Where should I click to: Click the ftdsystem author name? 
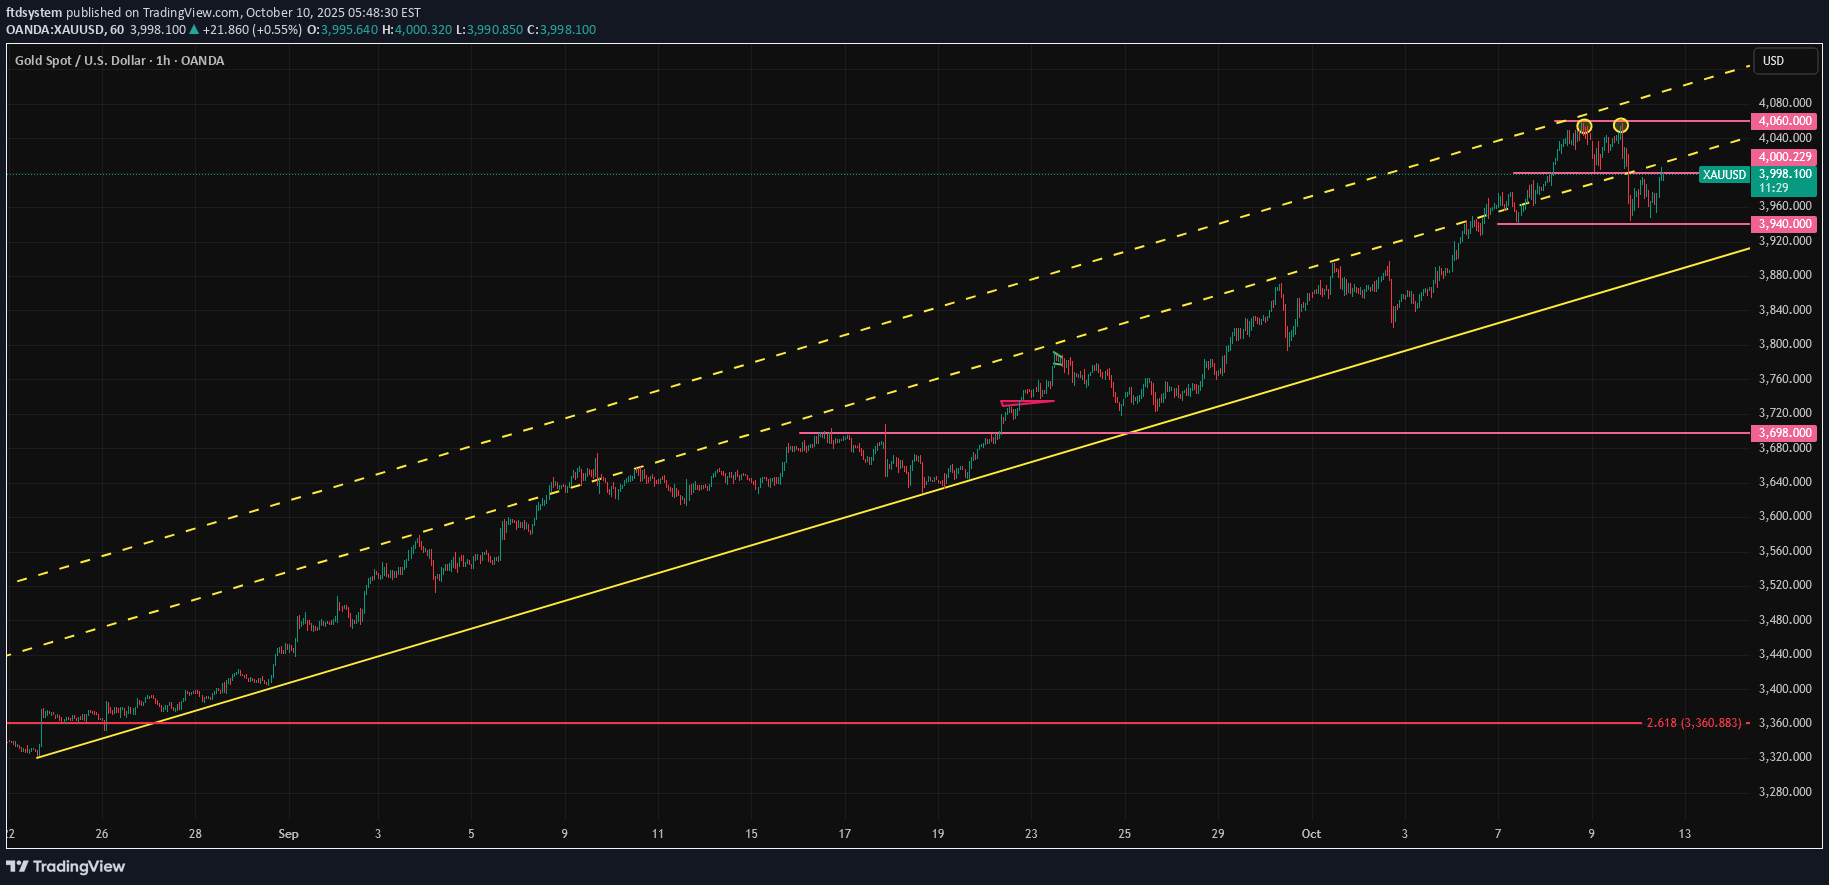click(34, 13)
